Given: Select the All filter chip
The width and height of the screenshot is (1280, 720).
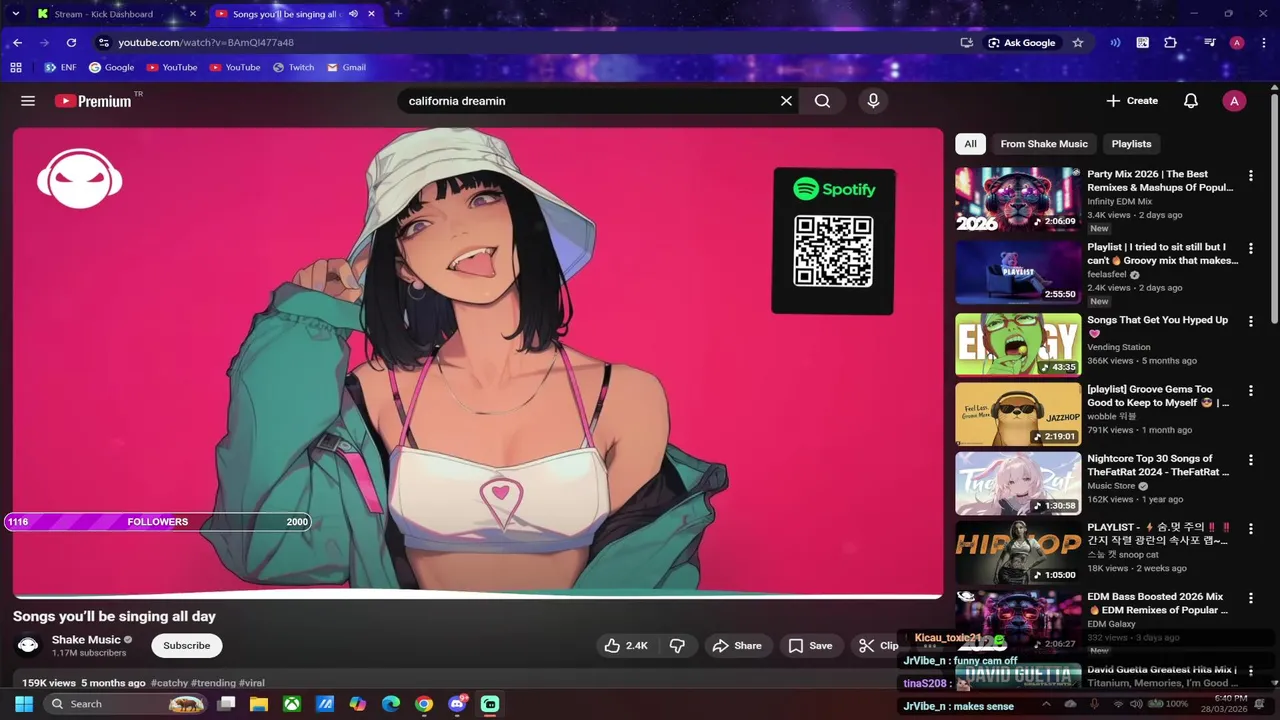Looking at the screenshot, I should [x=970, y=144].
